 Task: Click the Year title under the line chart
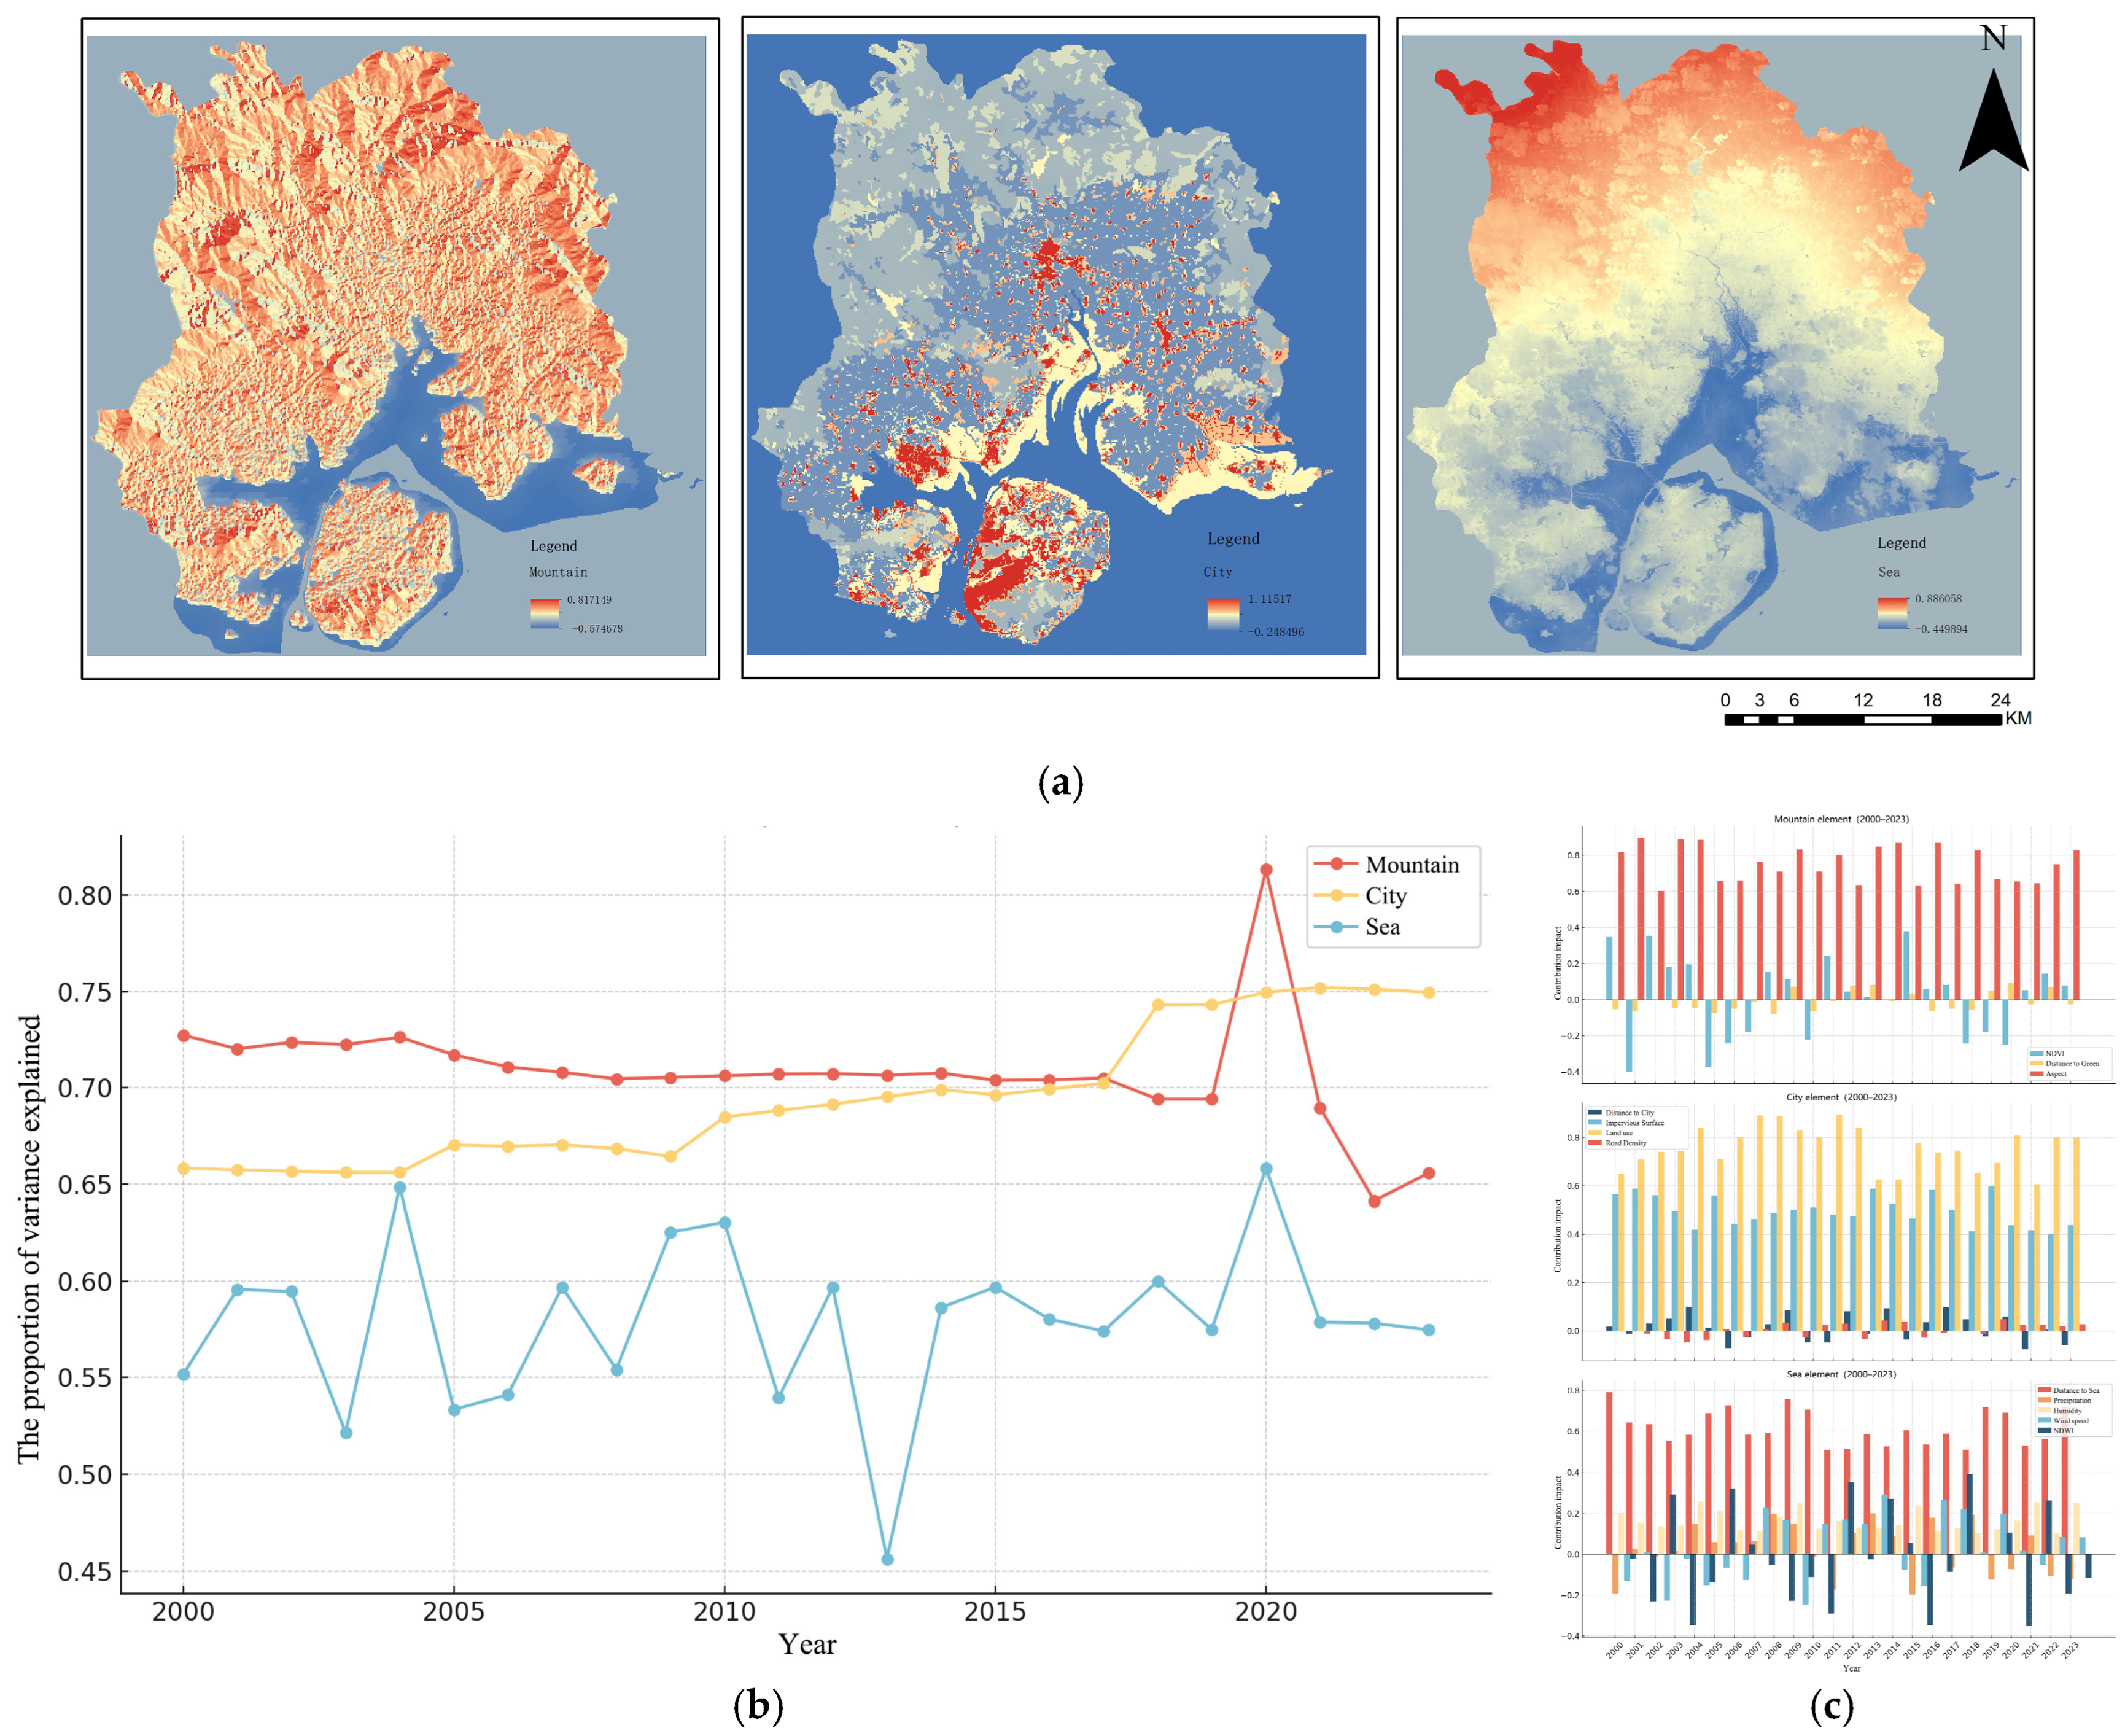click(807, 1644)
